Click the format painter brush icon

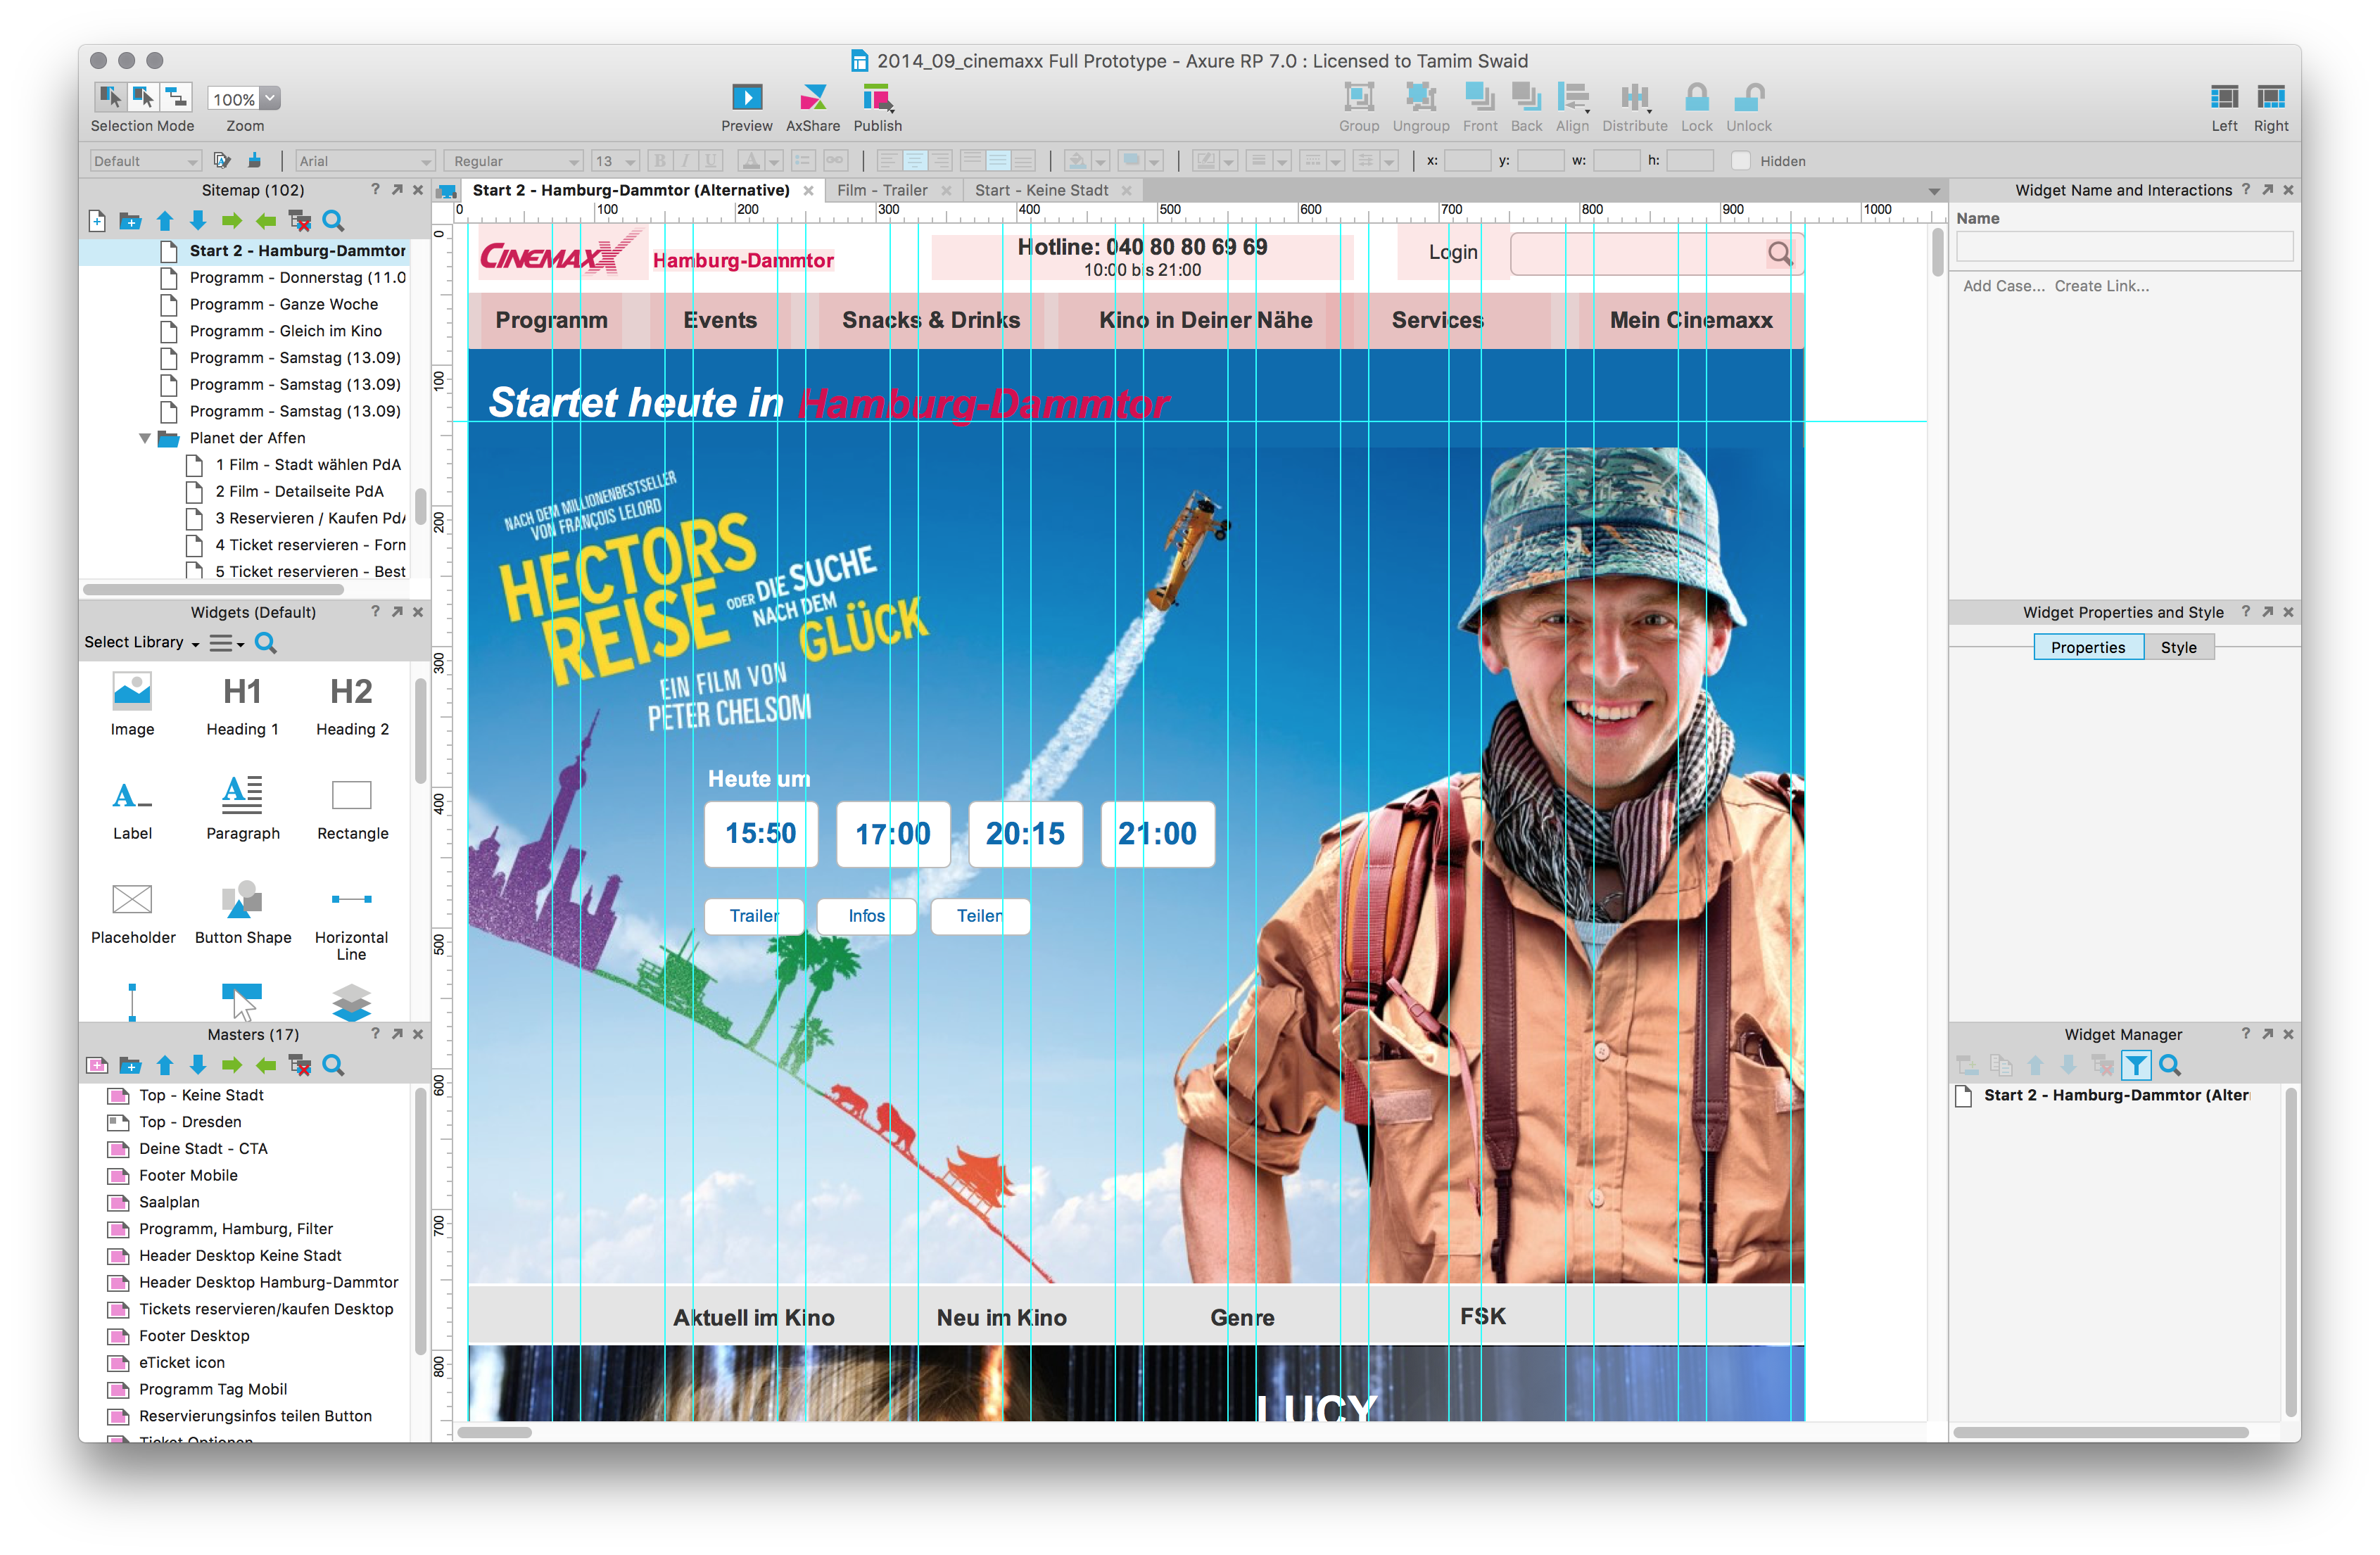point(254,160)
